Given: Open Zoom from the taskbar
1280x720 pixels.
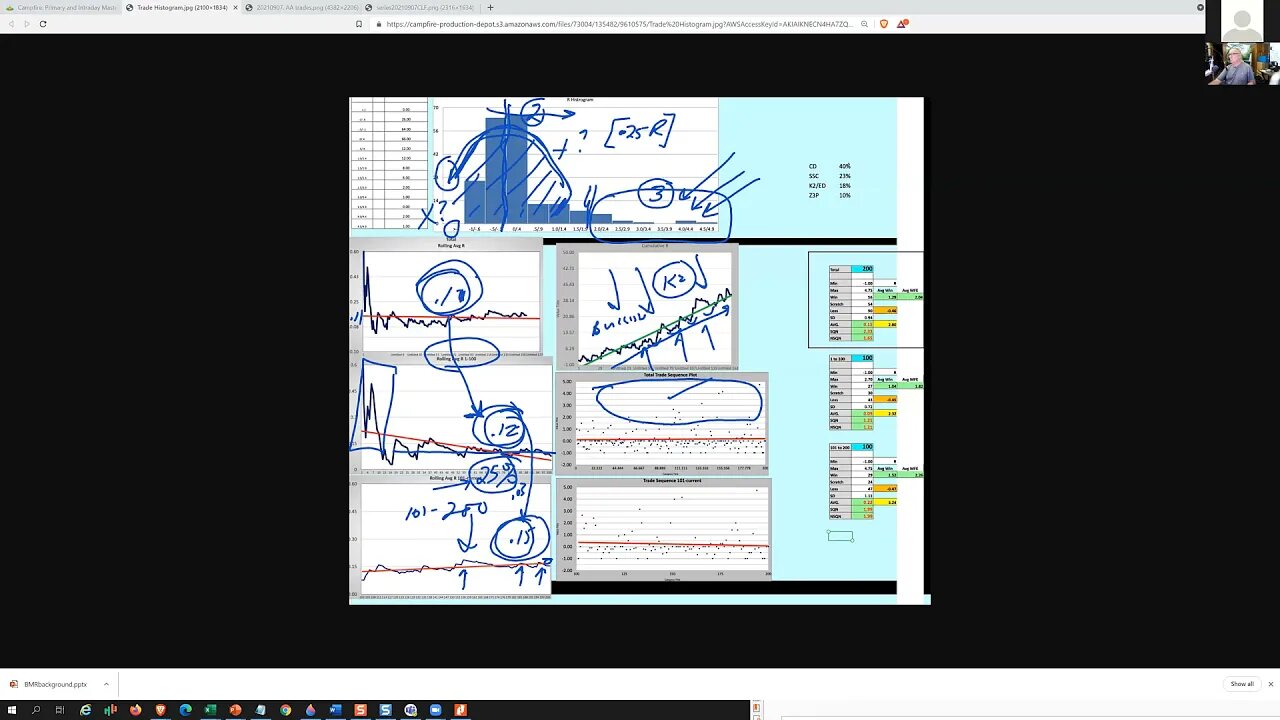Looking at the screenshot, I should 436,710.
